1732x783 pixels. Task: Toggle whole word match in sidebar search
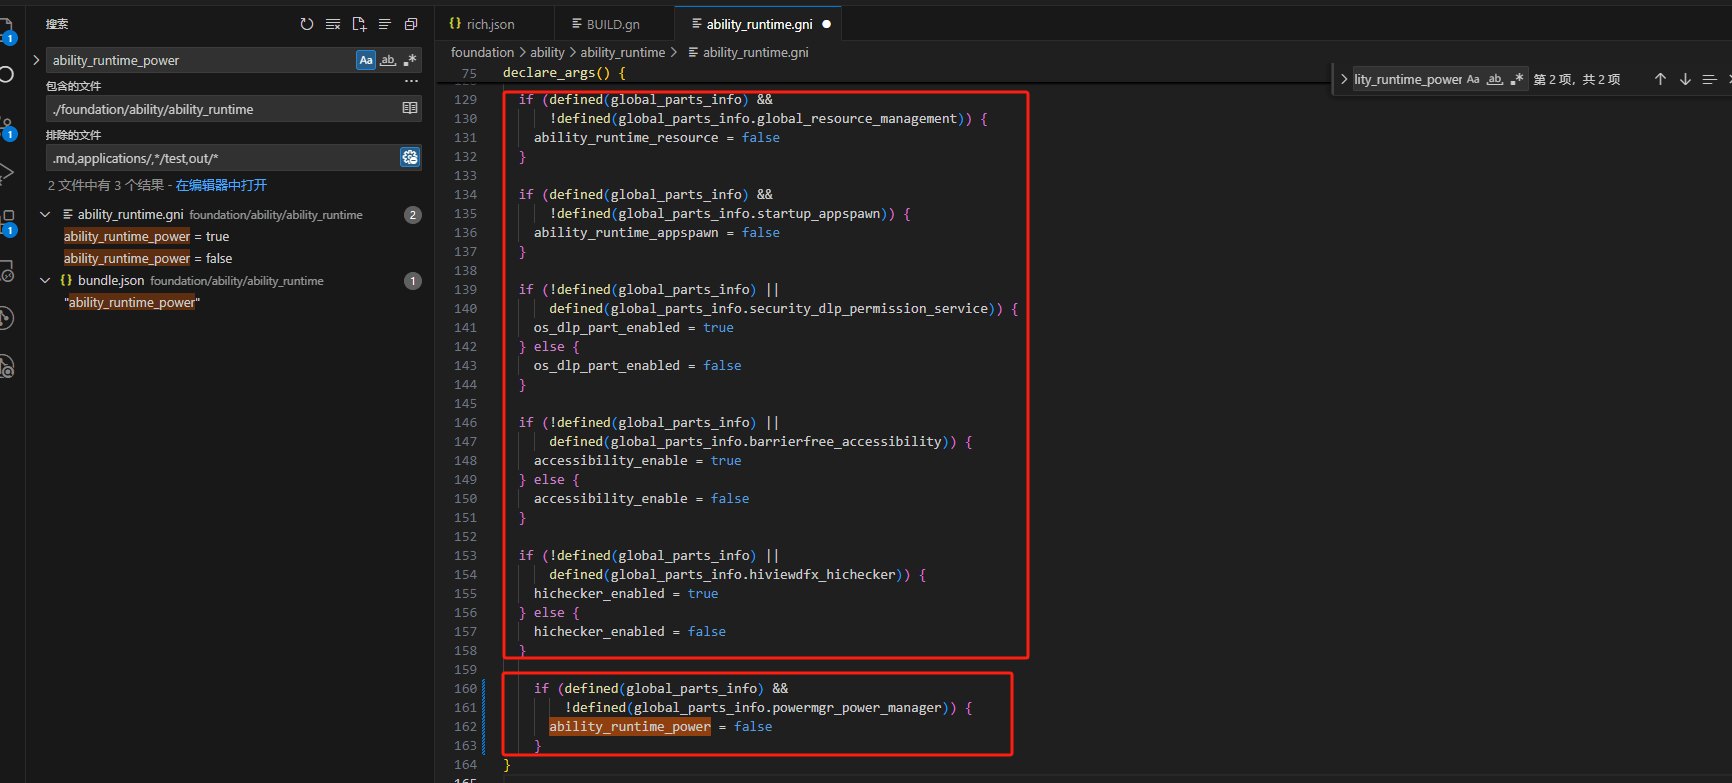(388, 60)
